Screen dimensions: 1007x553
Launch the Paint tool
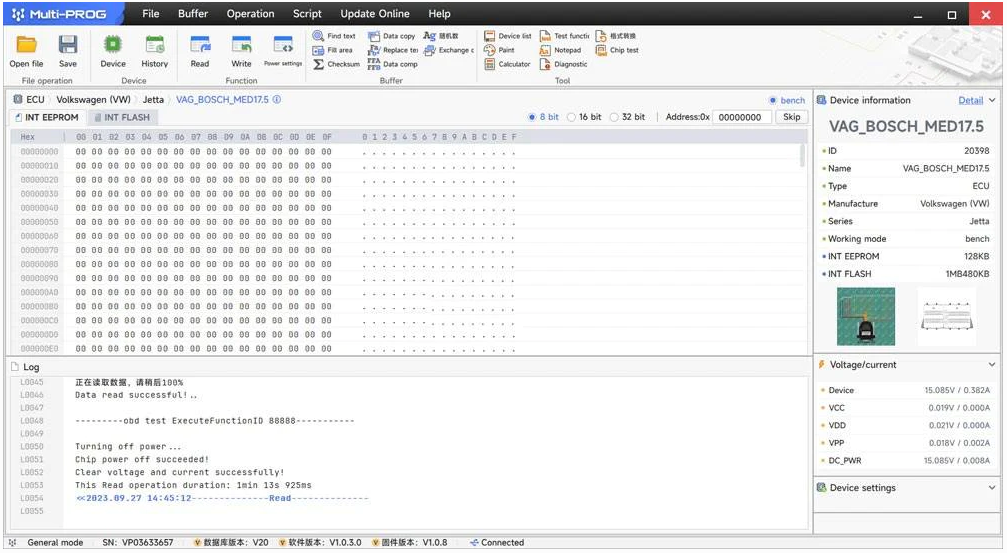[x=499, y=50]
